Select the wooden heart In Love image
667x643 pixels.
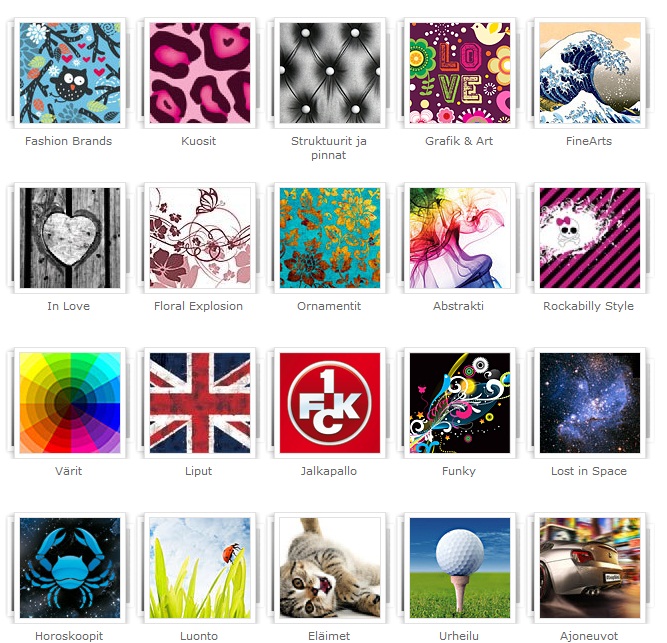pos(70,238)
